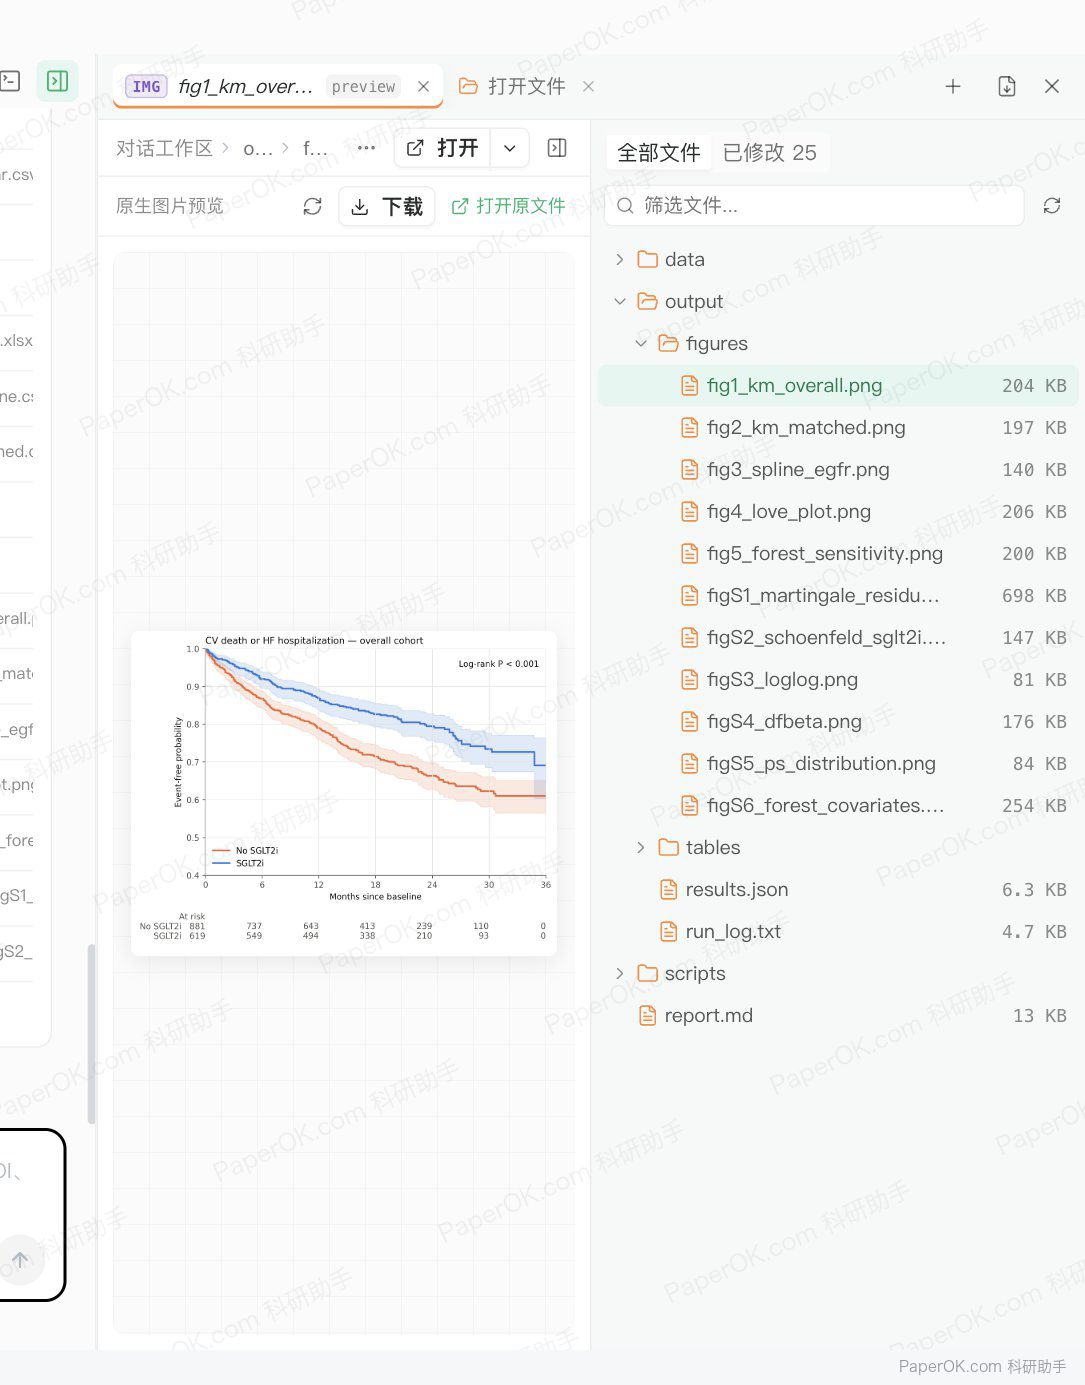Click the Kaplan-Meier plot image preview

(x=344, y=793)
